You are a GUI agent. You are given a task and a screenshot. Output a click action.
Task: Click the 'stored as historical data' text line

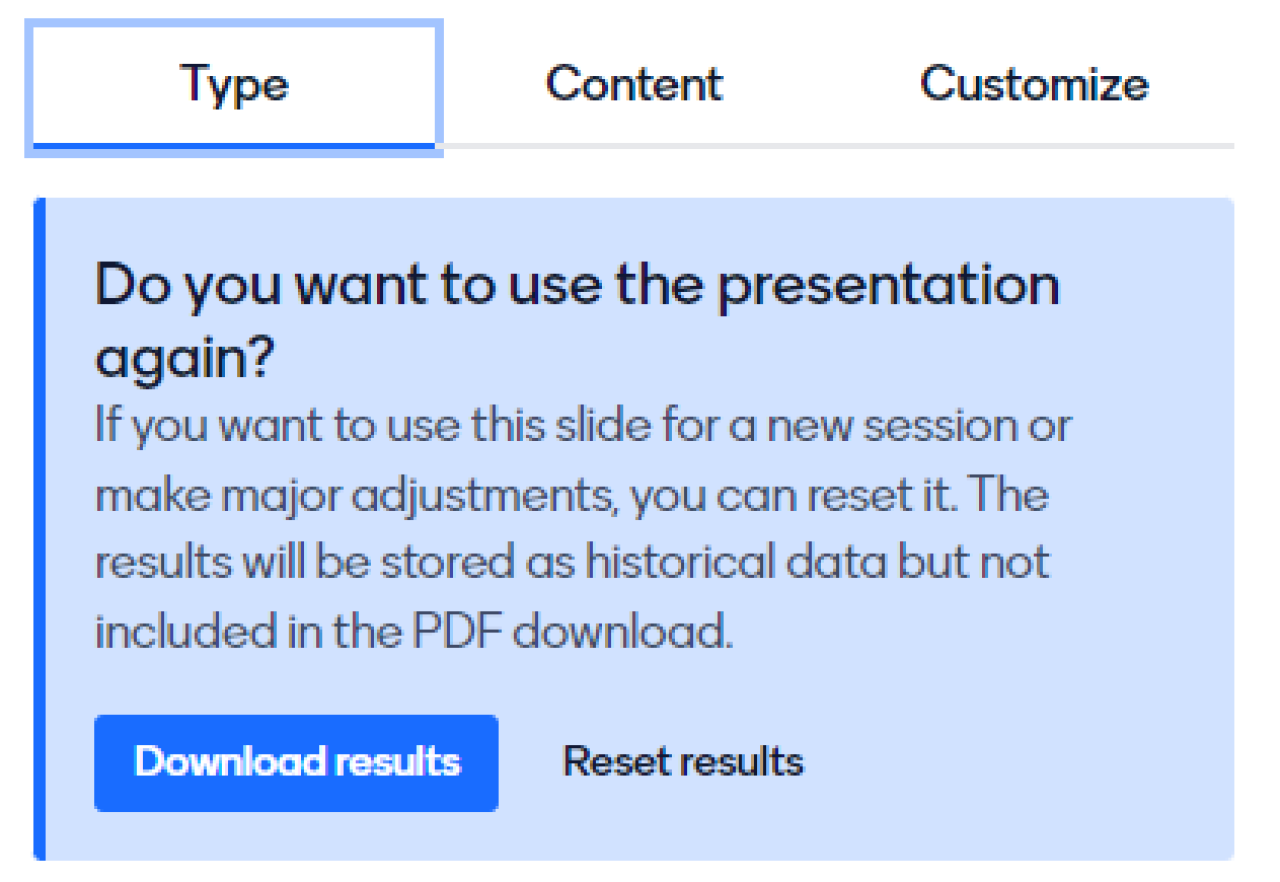(x=572, y=563)
